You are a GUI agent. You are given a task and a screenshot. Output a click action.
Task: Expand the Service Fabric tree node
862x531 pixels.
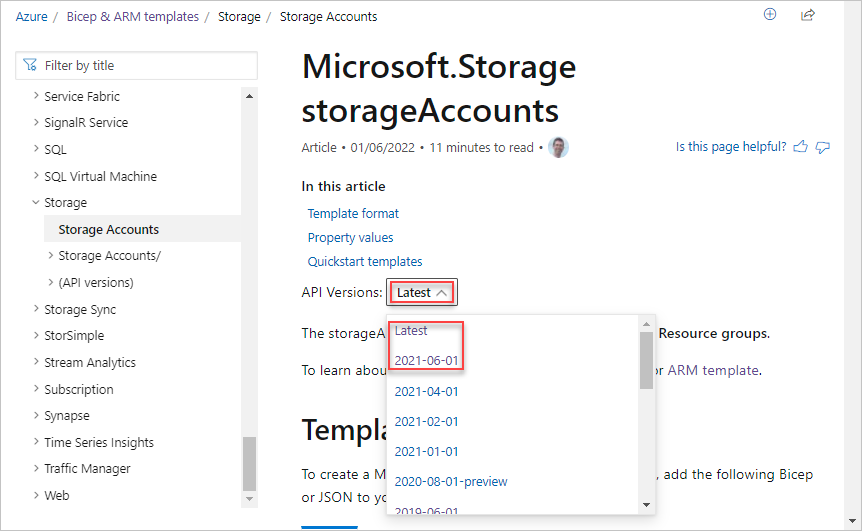(36, 96)
